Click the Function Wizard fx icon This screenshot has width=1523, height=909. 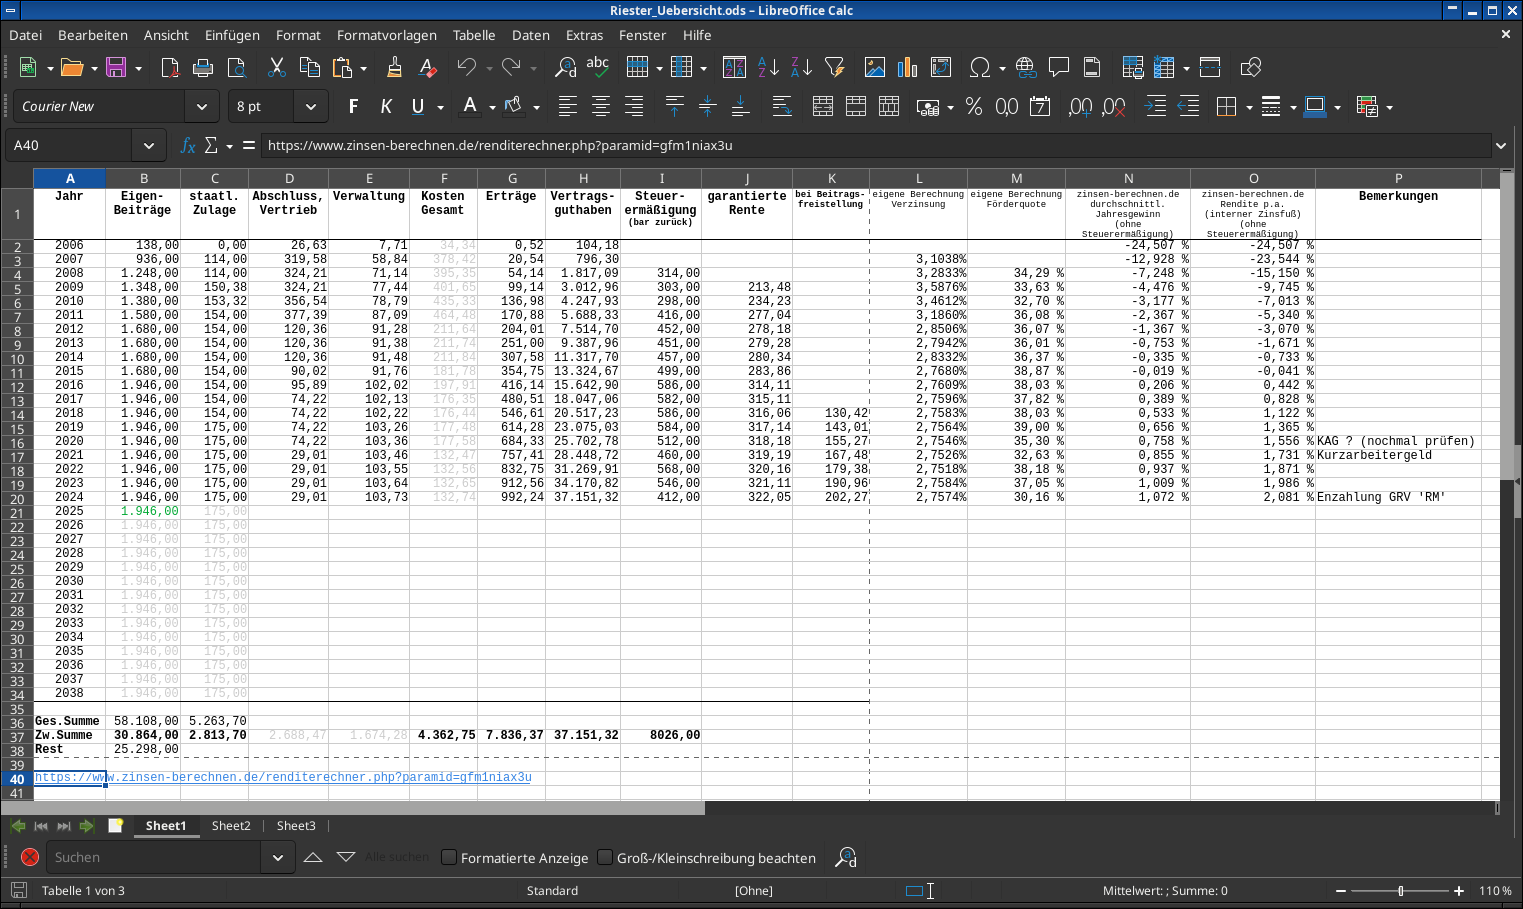click(x=187, y=146)
